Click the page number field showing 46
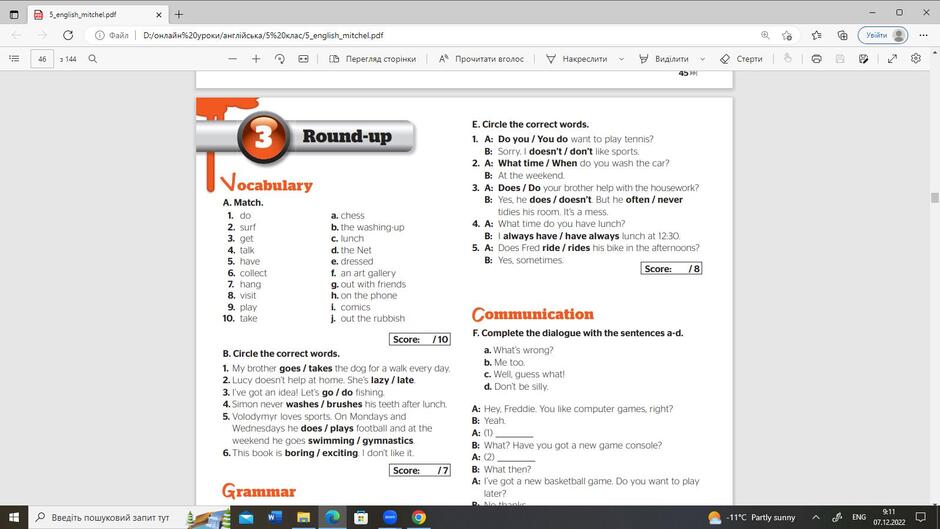Image resolution: width=940 pixels, height=529 pixels. click(42, 59)
